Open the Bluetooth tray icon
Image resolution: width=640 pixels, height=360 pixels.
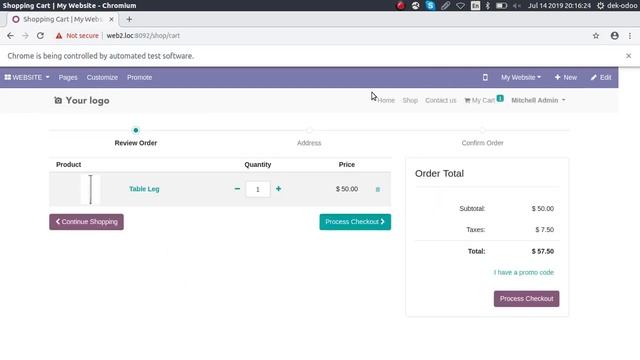pyautogui.click(x=488, y=5)
